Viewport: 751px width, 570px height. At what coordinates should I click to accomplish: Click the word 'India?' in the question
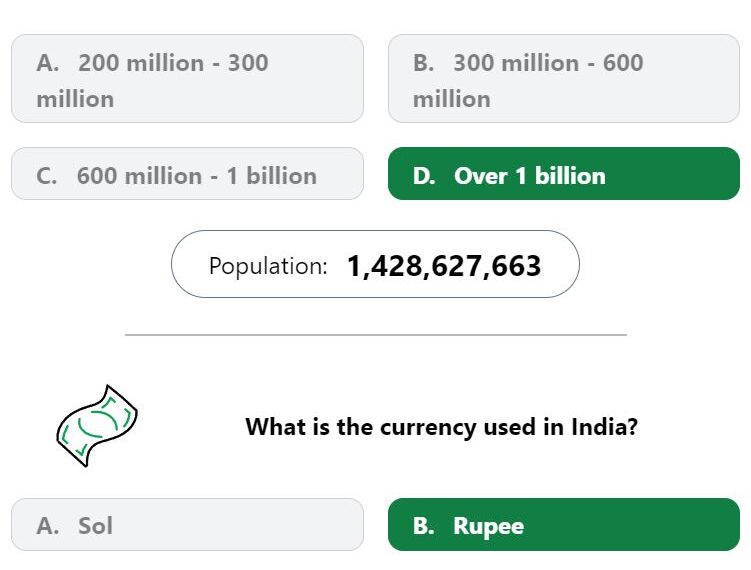click(604, 426)
